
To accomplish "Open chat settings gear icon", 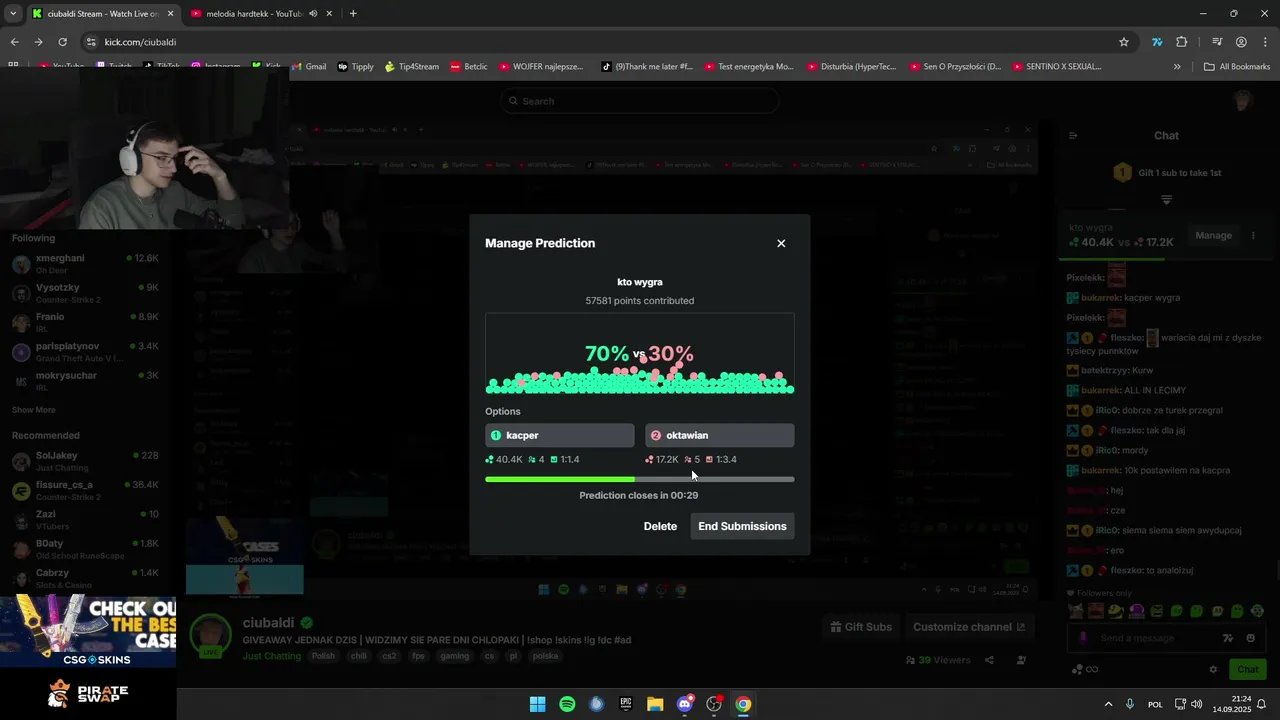I will tap(1213, 669).
